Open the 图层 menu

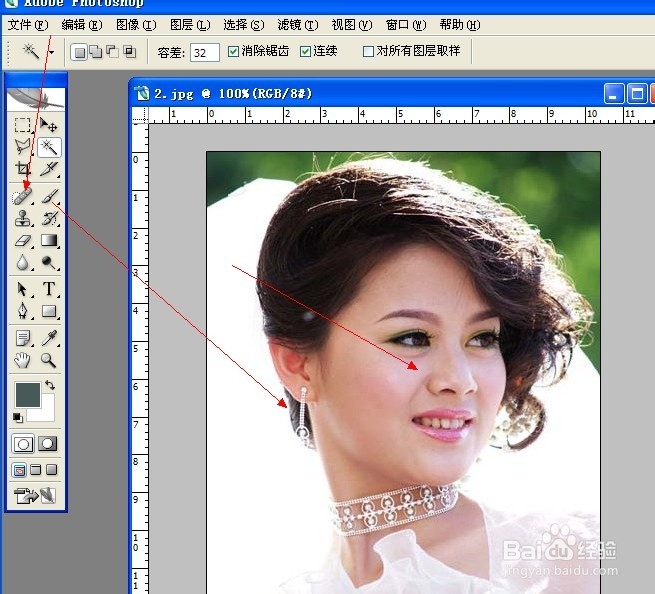[x=190, y=25]
